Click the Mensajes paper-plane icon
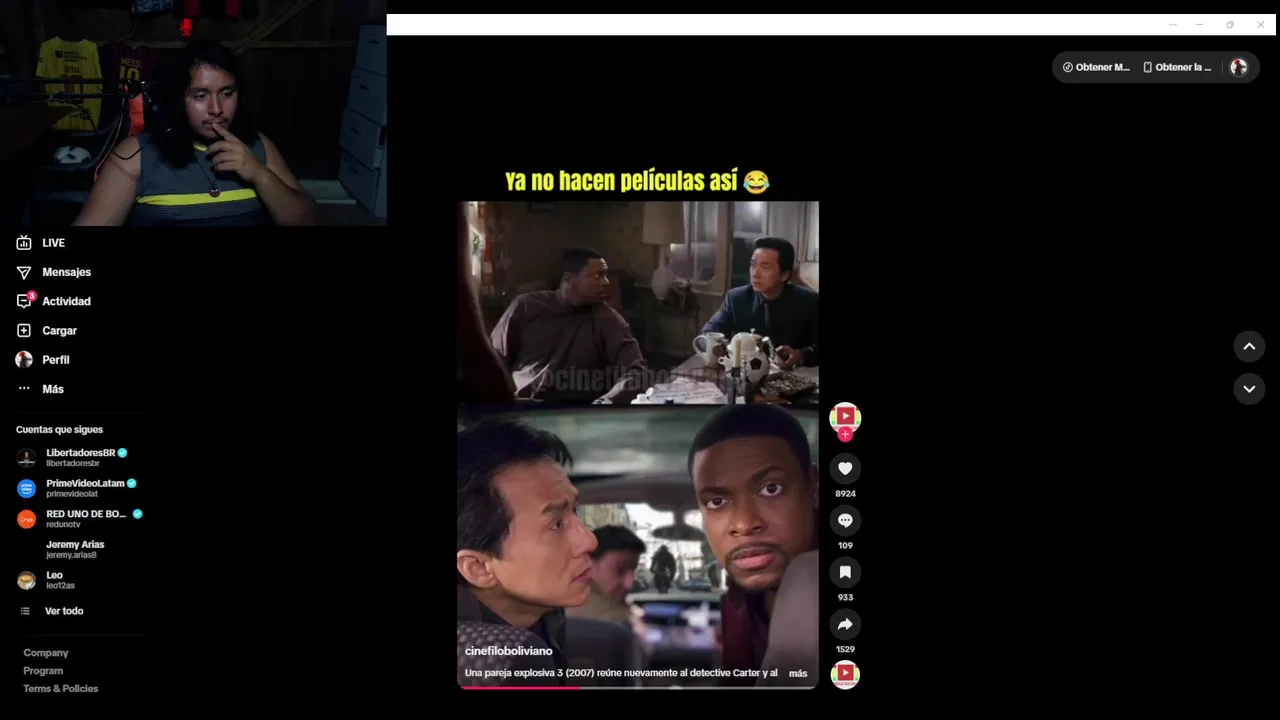1280x720 pixels. [24, 272]
